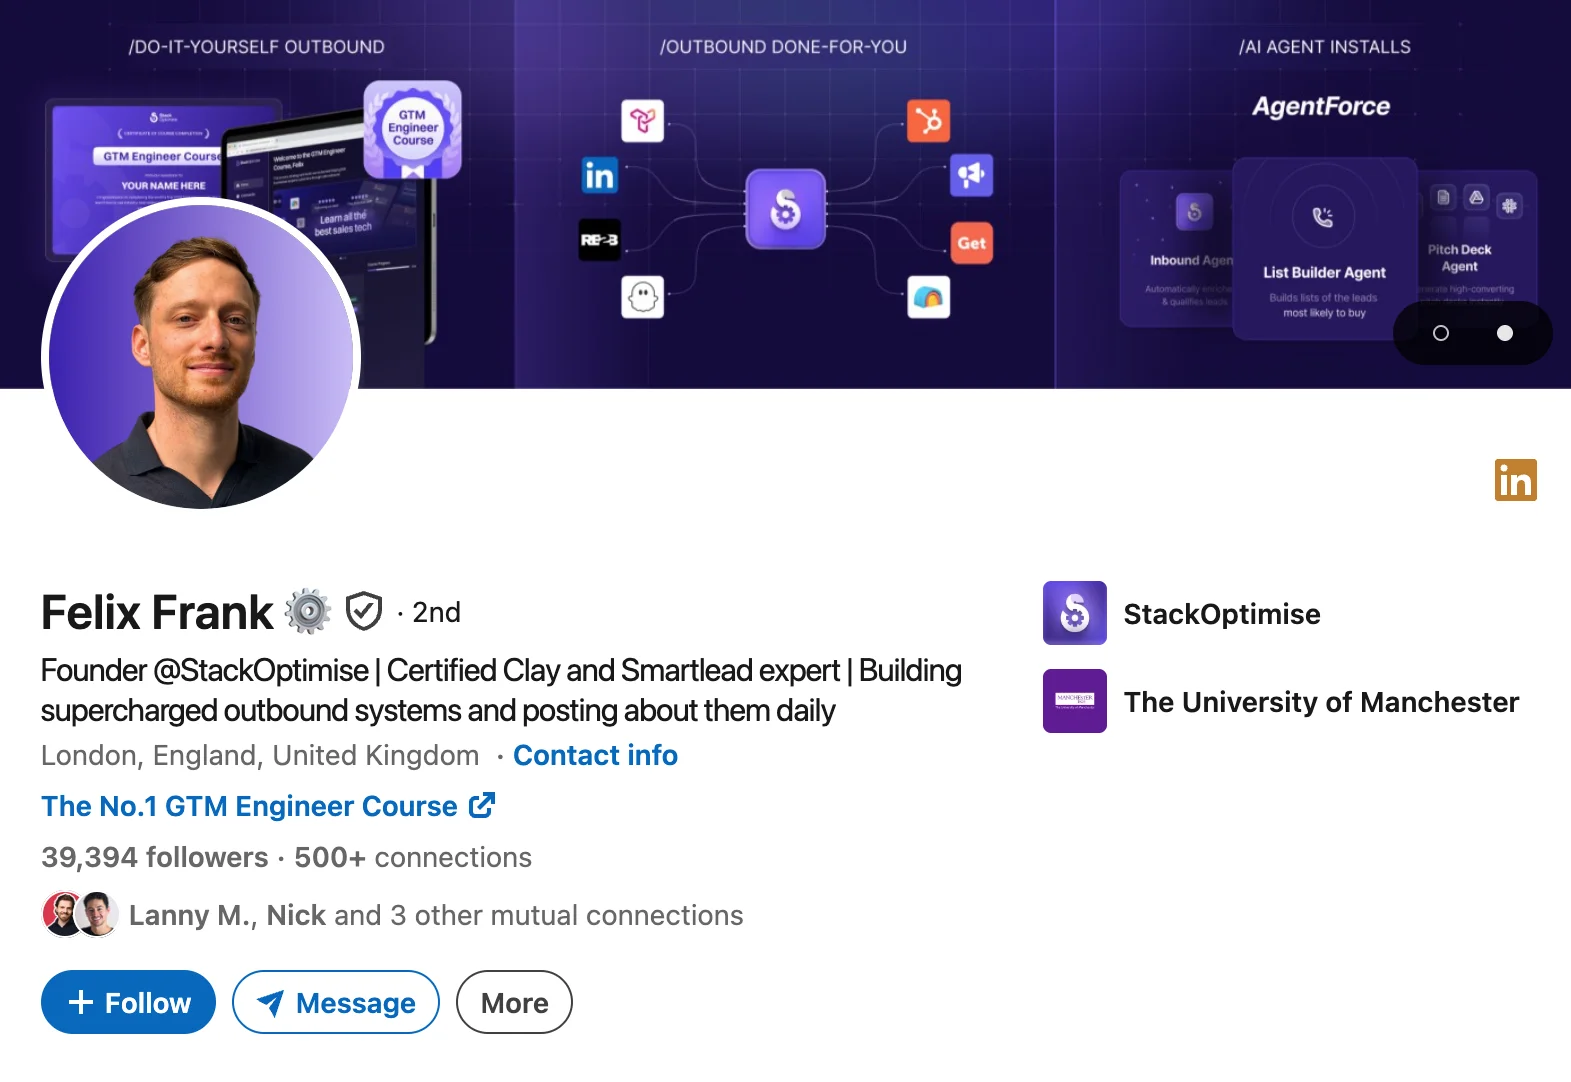Click the 2nd degree connection label
Image resolution: width=1571 pixels, height=1082 pixels.
pyautogui.click(x=437, y=612)
